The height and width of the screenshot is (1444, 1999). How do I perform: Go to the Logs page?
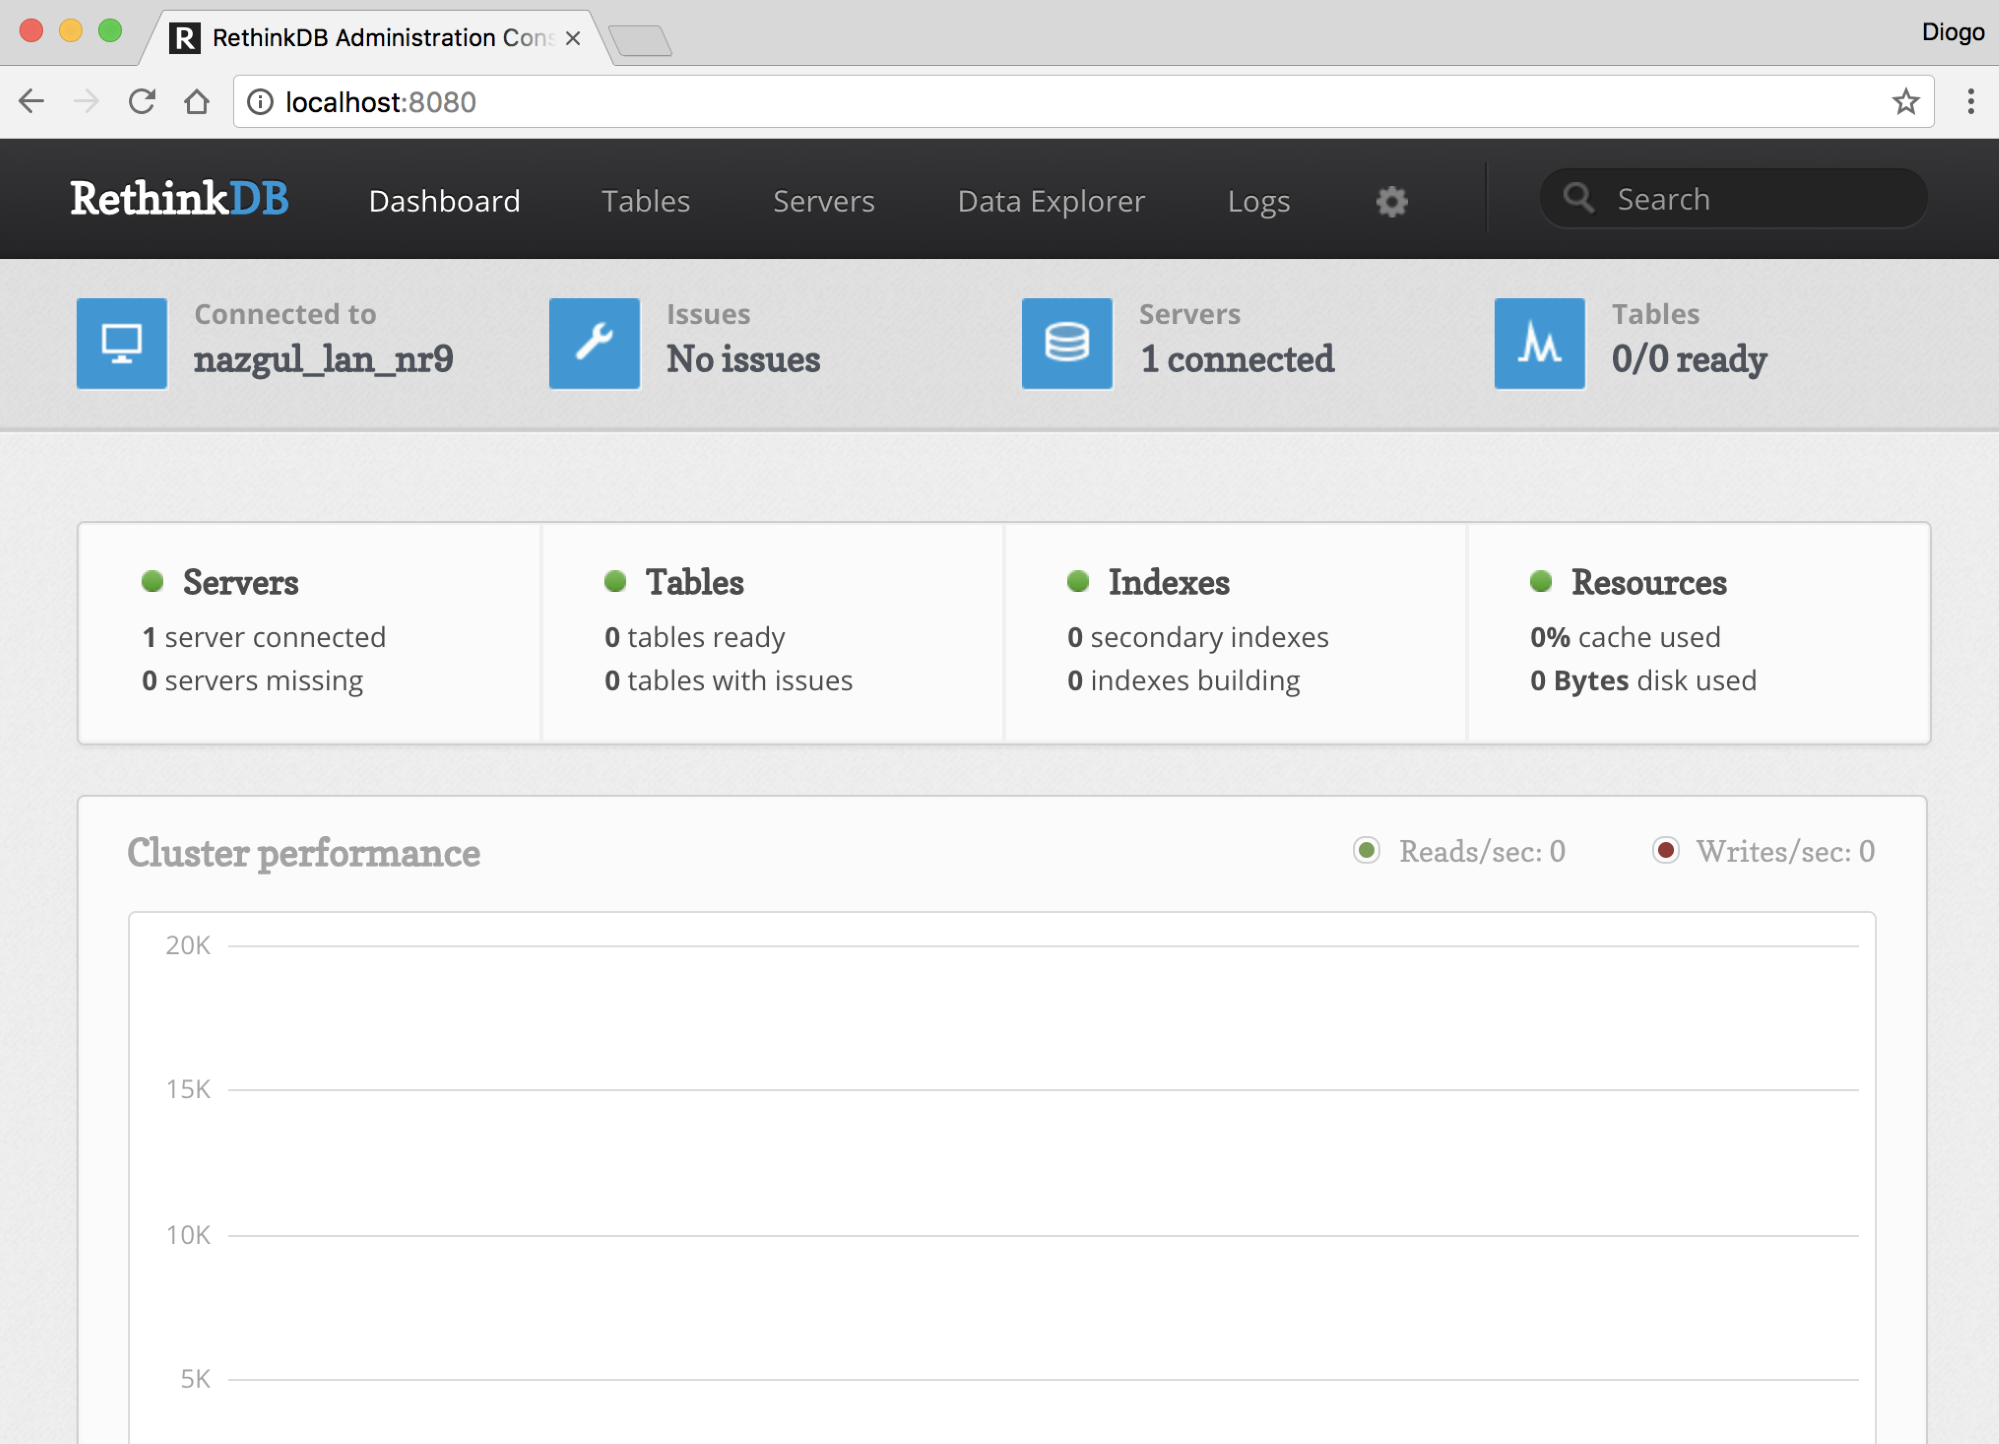(1258, 201)
